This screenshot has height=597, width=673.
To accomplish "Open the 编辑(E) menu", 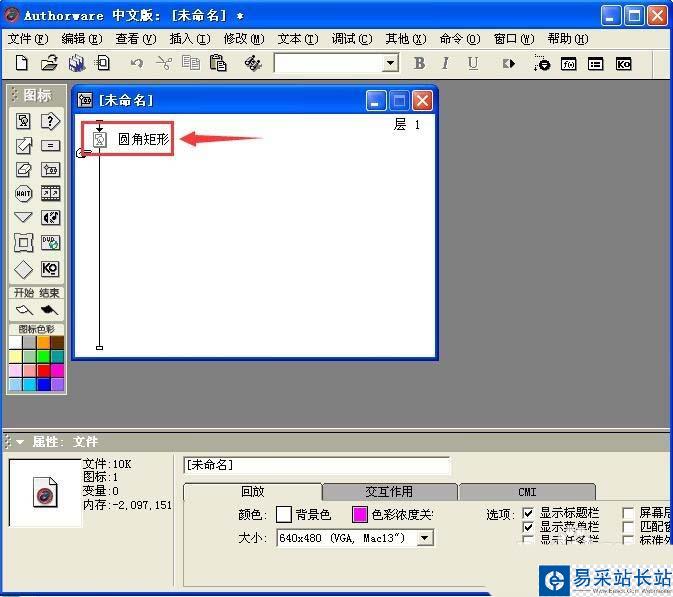I will coord(82,39).
